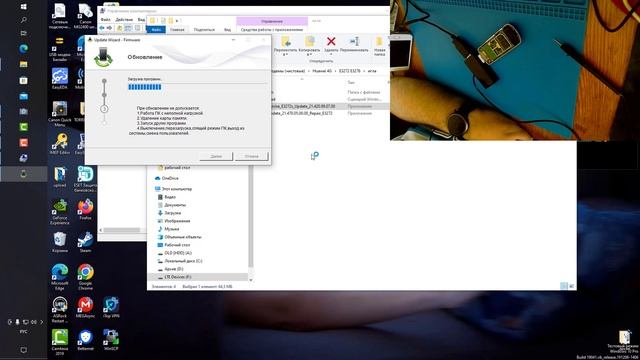640x360 pixels.
Task: Click Computer Management horizontal scrollbar
Action: pyautogui.click(x=122, y=230)
